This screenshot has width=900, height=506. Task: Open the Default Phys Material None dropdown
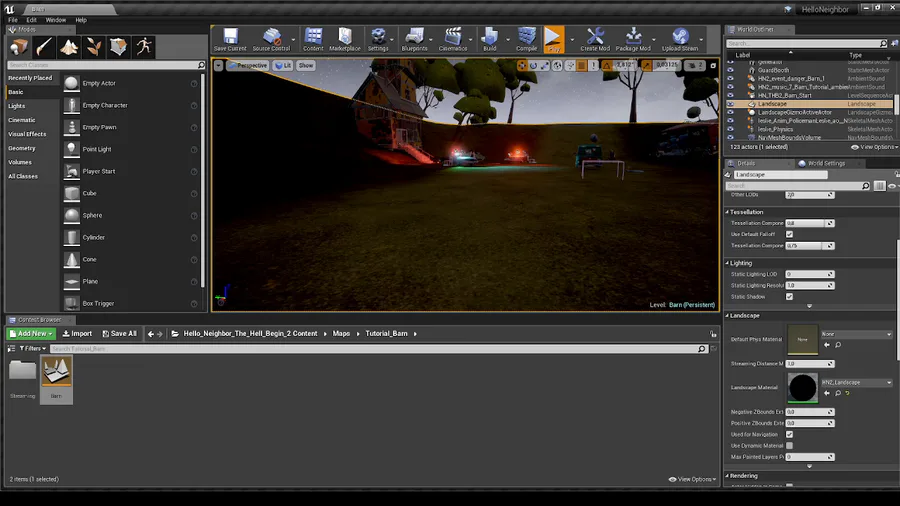coord(856,334)
